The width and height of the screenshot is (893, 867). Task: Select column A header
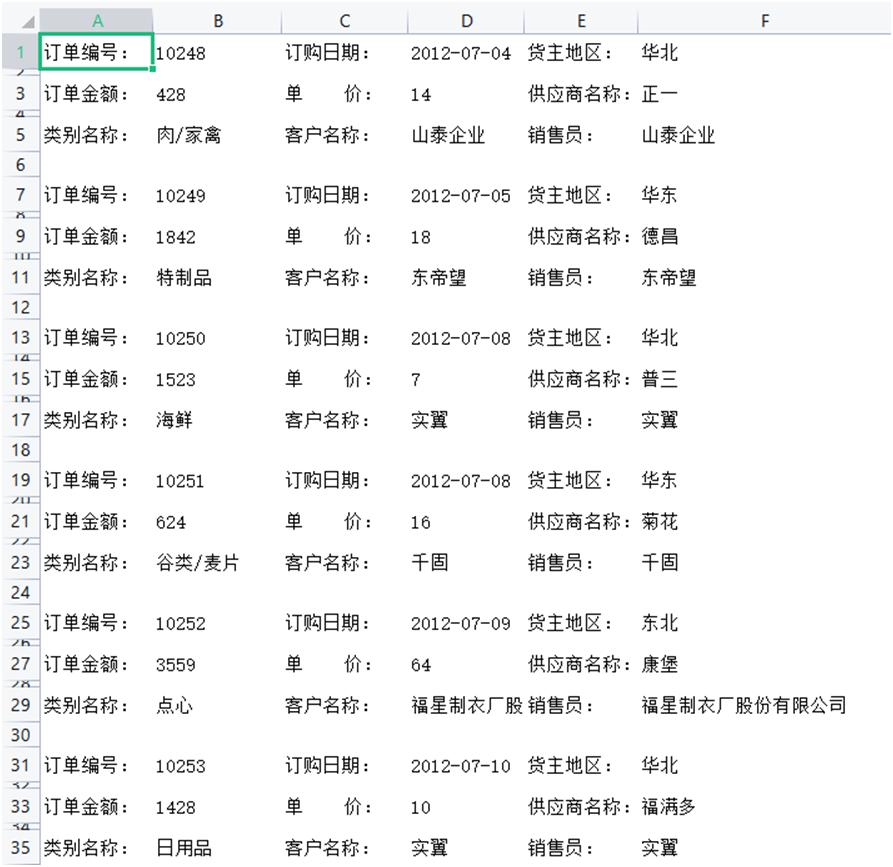point(97,21)
